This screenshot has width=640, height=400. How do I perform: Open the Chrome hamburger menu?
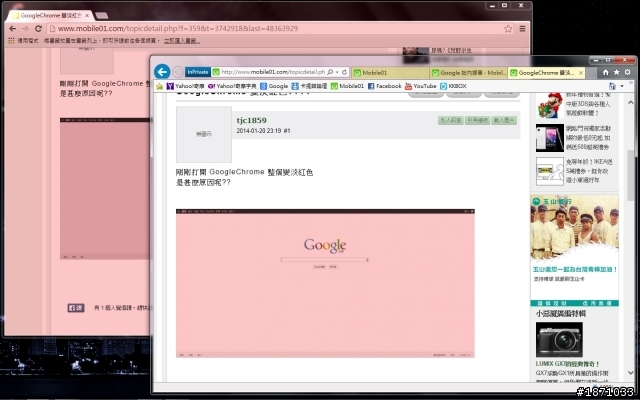click(x=522, y=29)
